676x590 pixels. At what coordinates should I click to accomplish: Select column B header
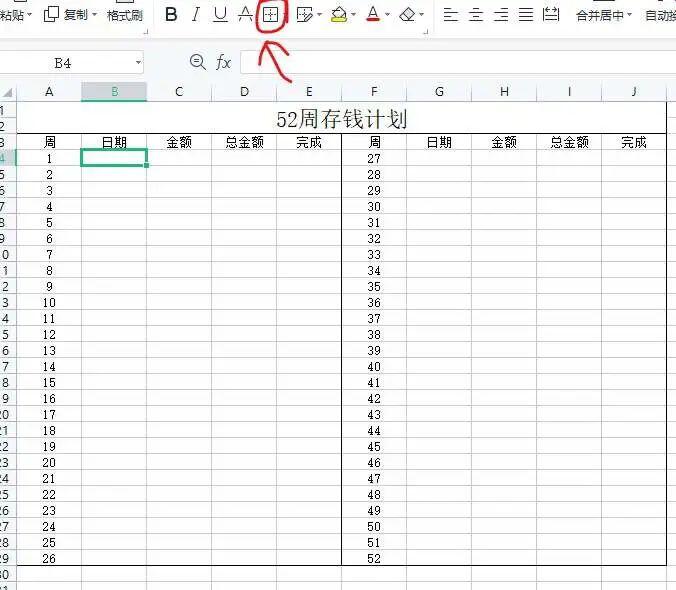[114, 92]
